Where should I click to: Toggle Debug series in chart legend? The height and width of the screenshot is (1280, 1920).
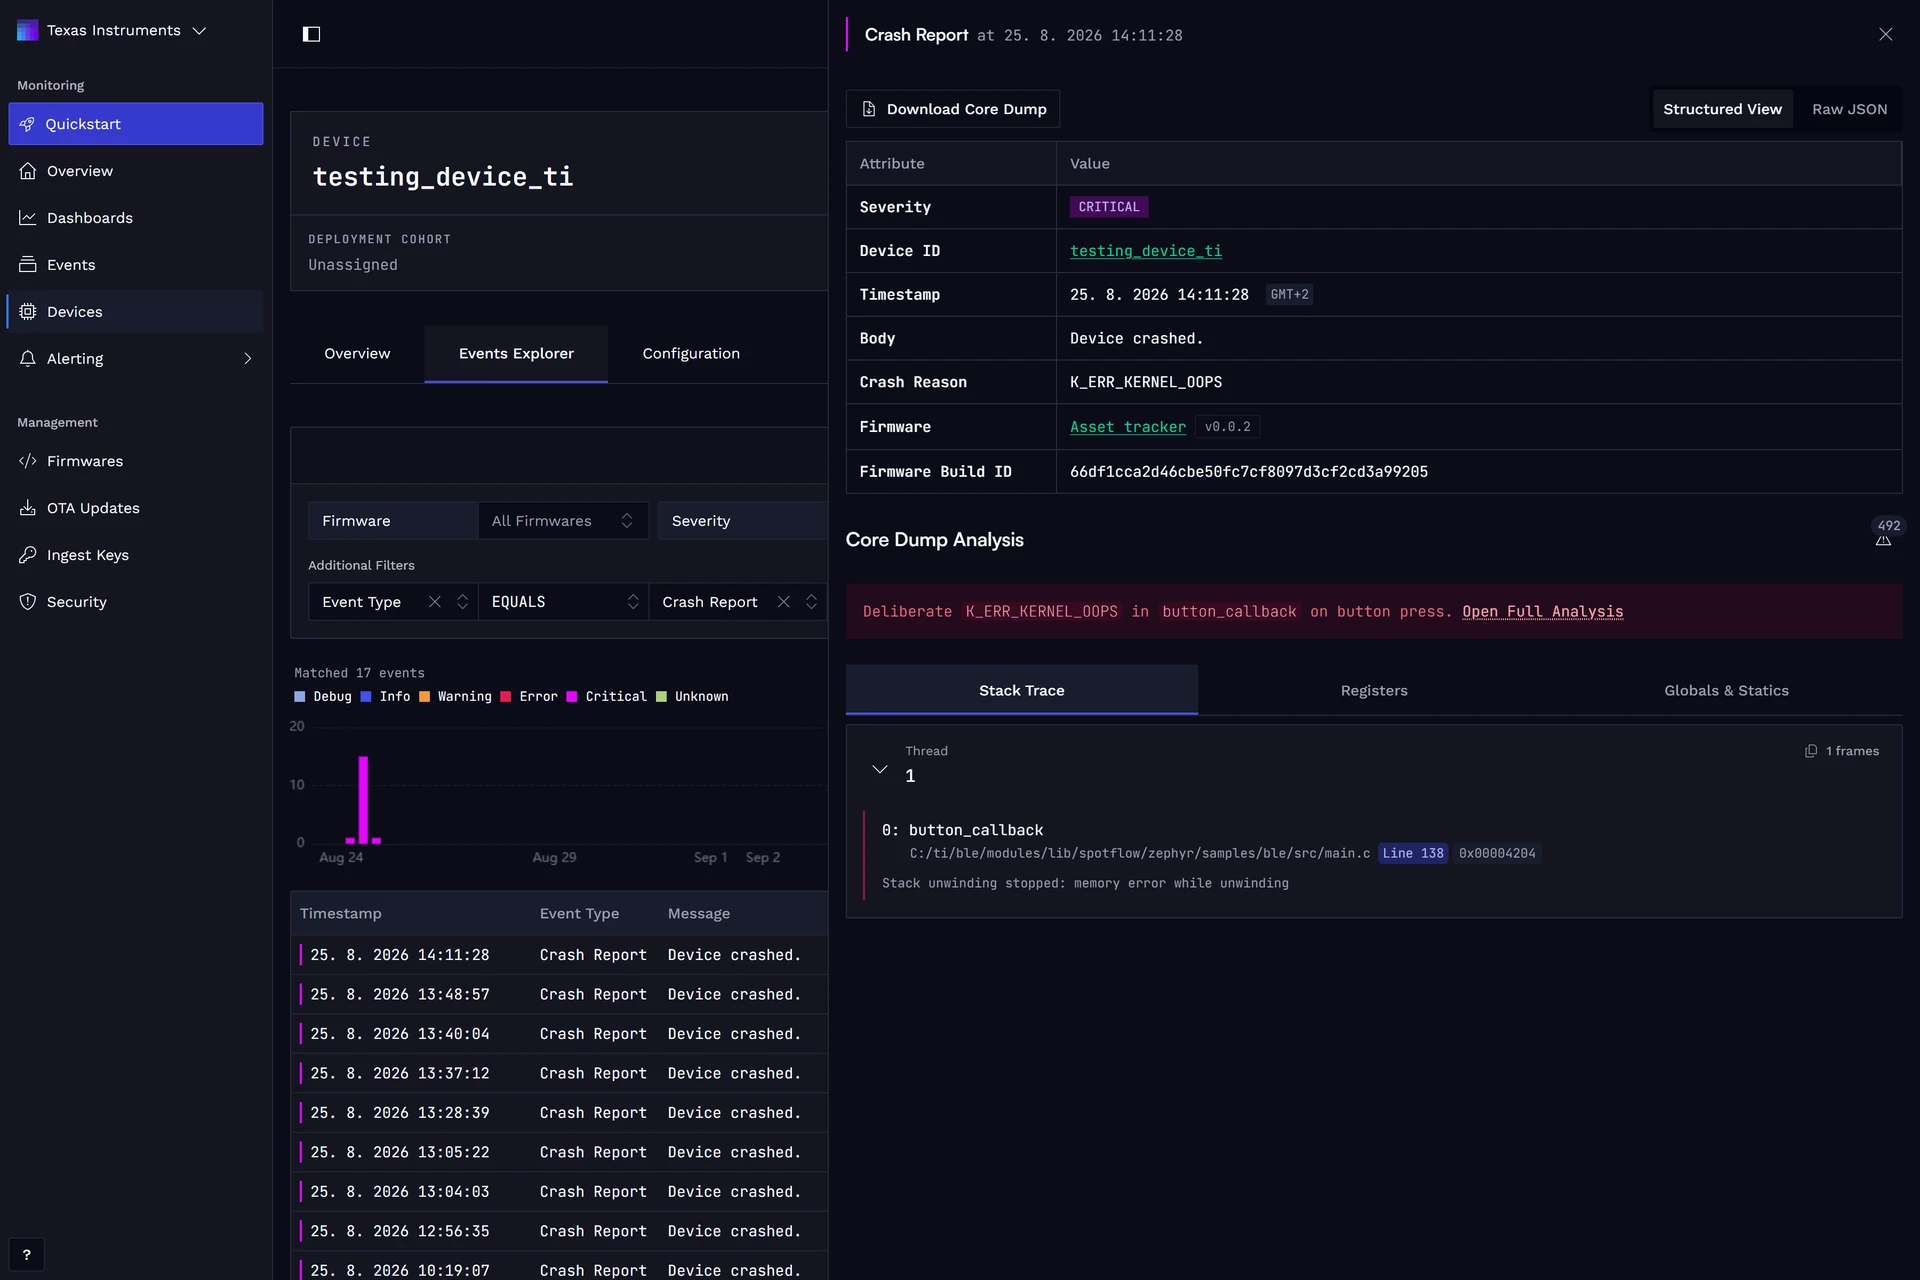(x=323, y=697)
